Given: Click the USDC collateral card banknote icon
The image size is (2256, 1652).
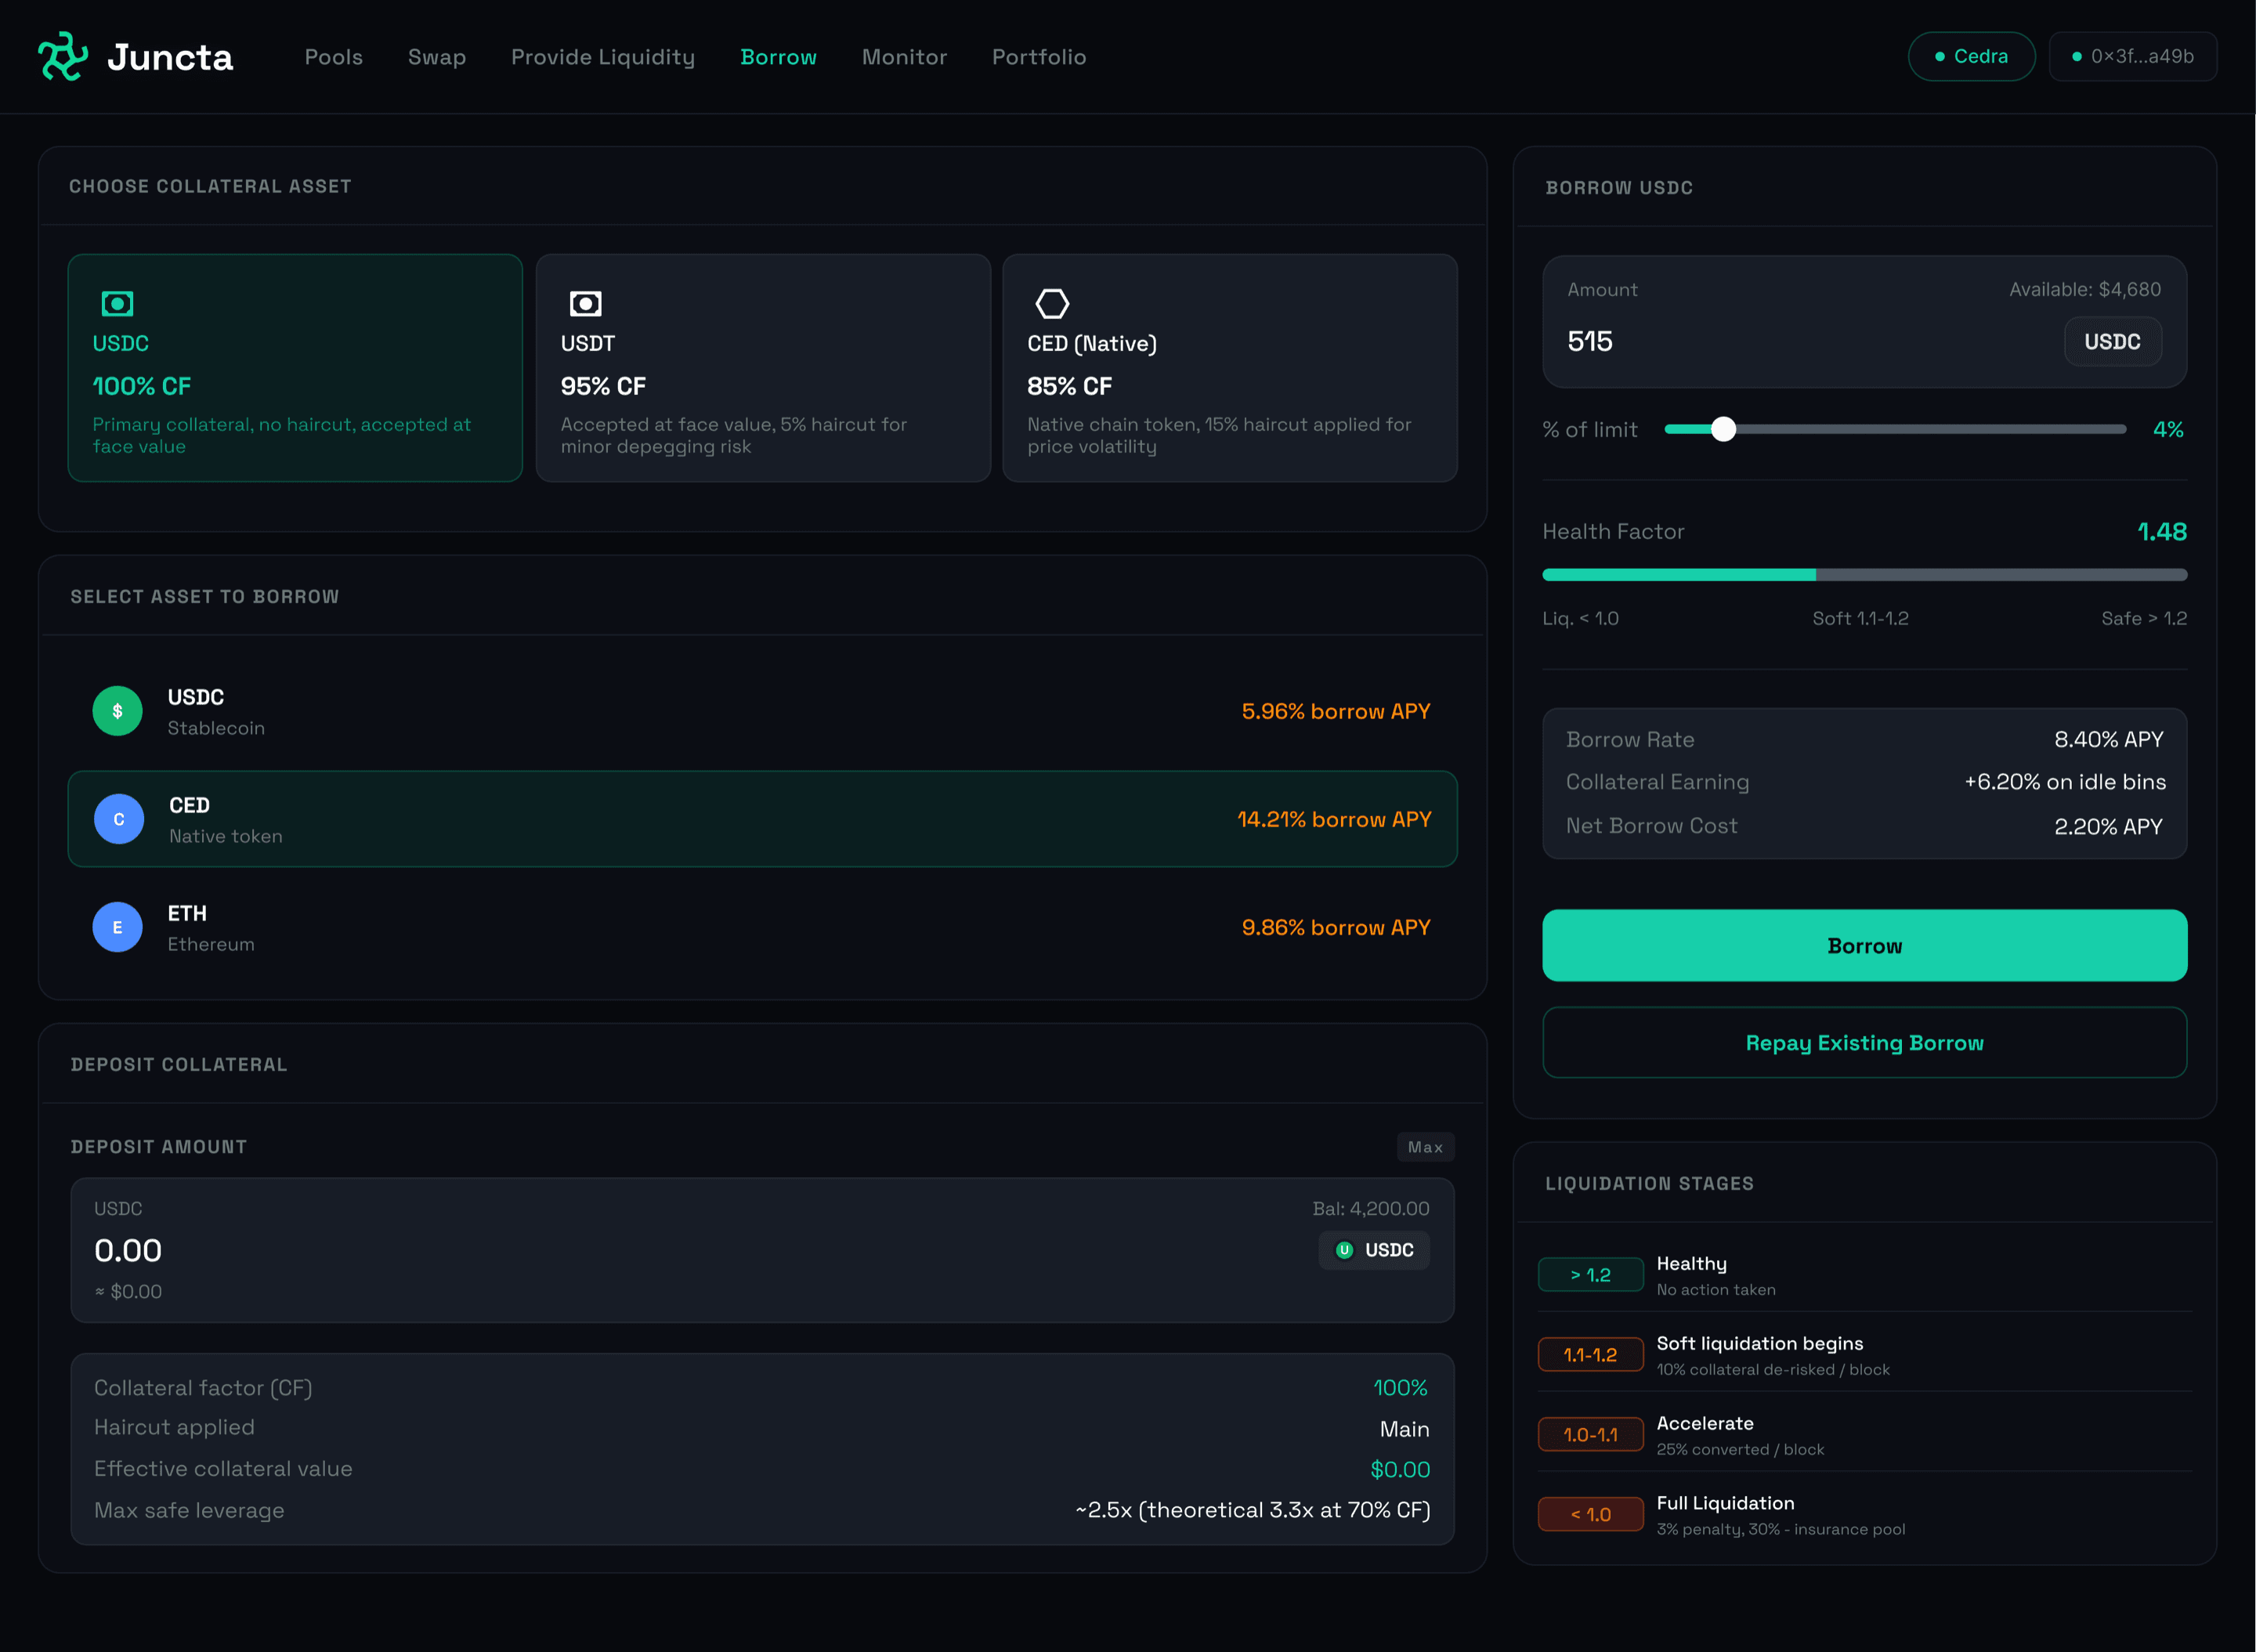Looking at the screenshot, I should (x=118, y=303).
